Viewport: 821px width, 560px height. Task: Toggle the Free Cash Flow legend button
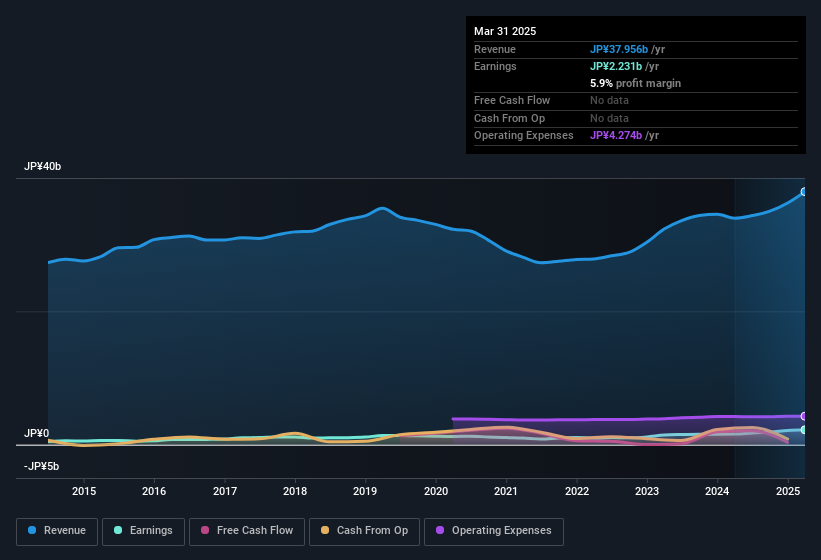click(247, 531)
